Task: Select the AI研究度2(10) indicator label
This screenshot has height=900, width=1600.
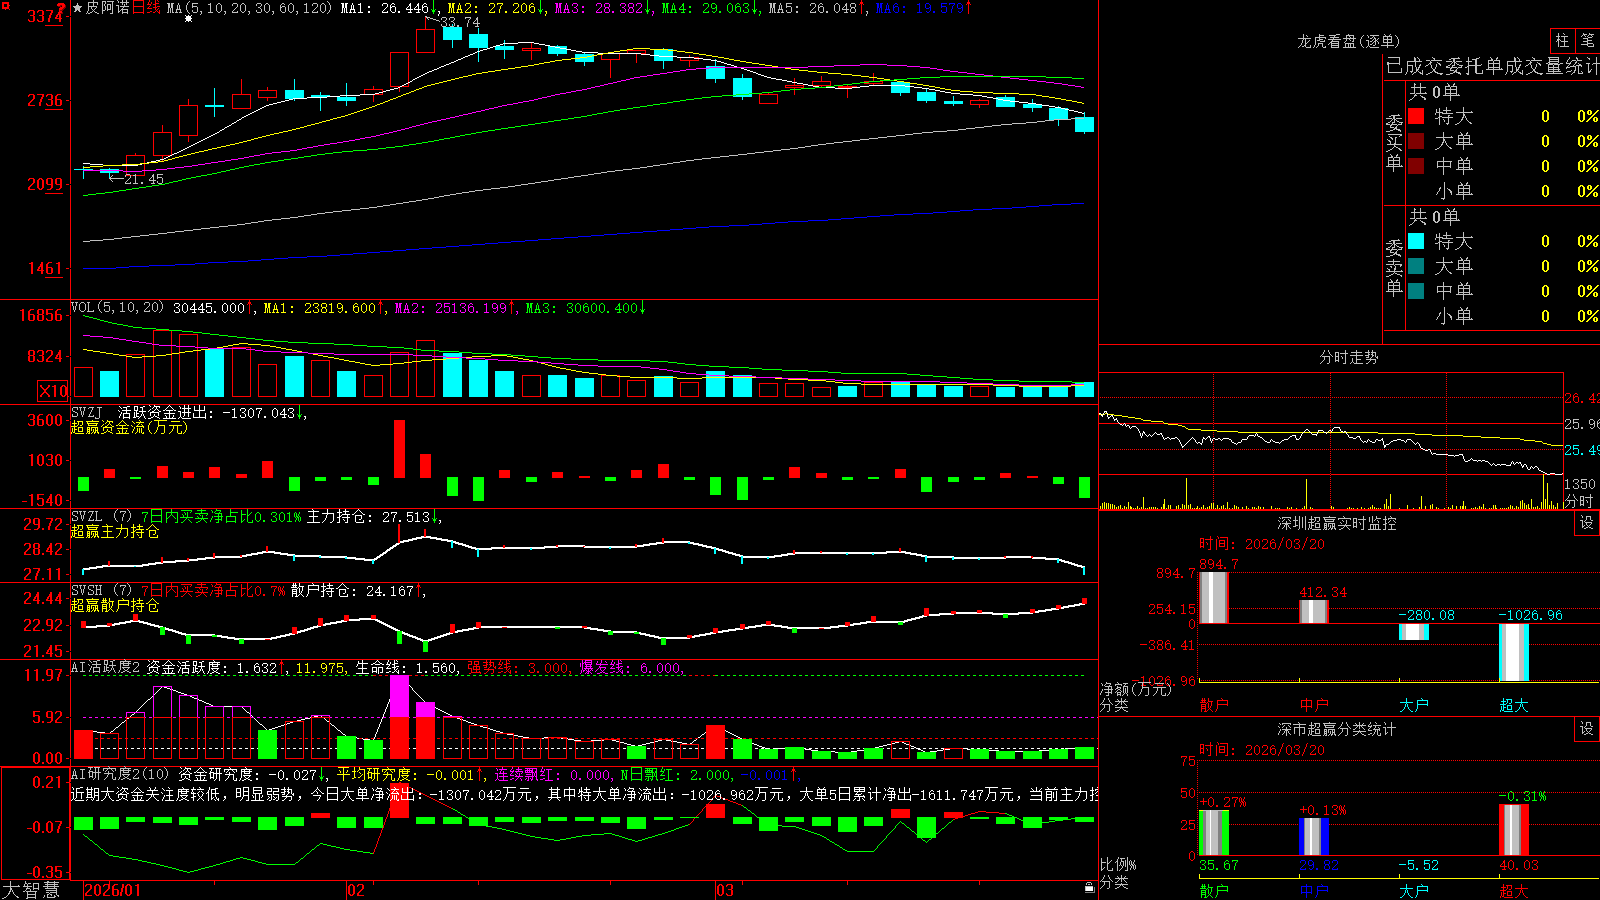Action: point(120,774)
